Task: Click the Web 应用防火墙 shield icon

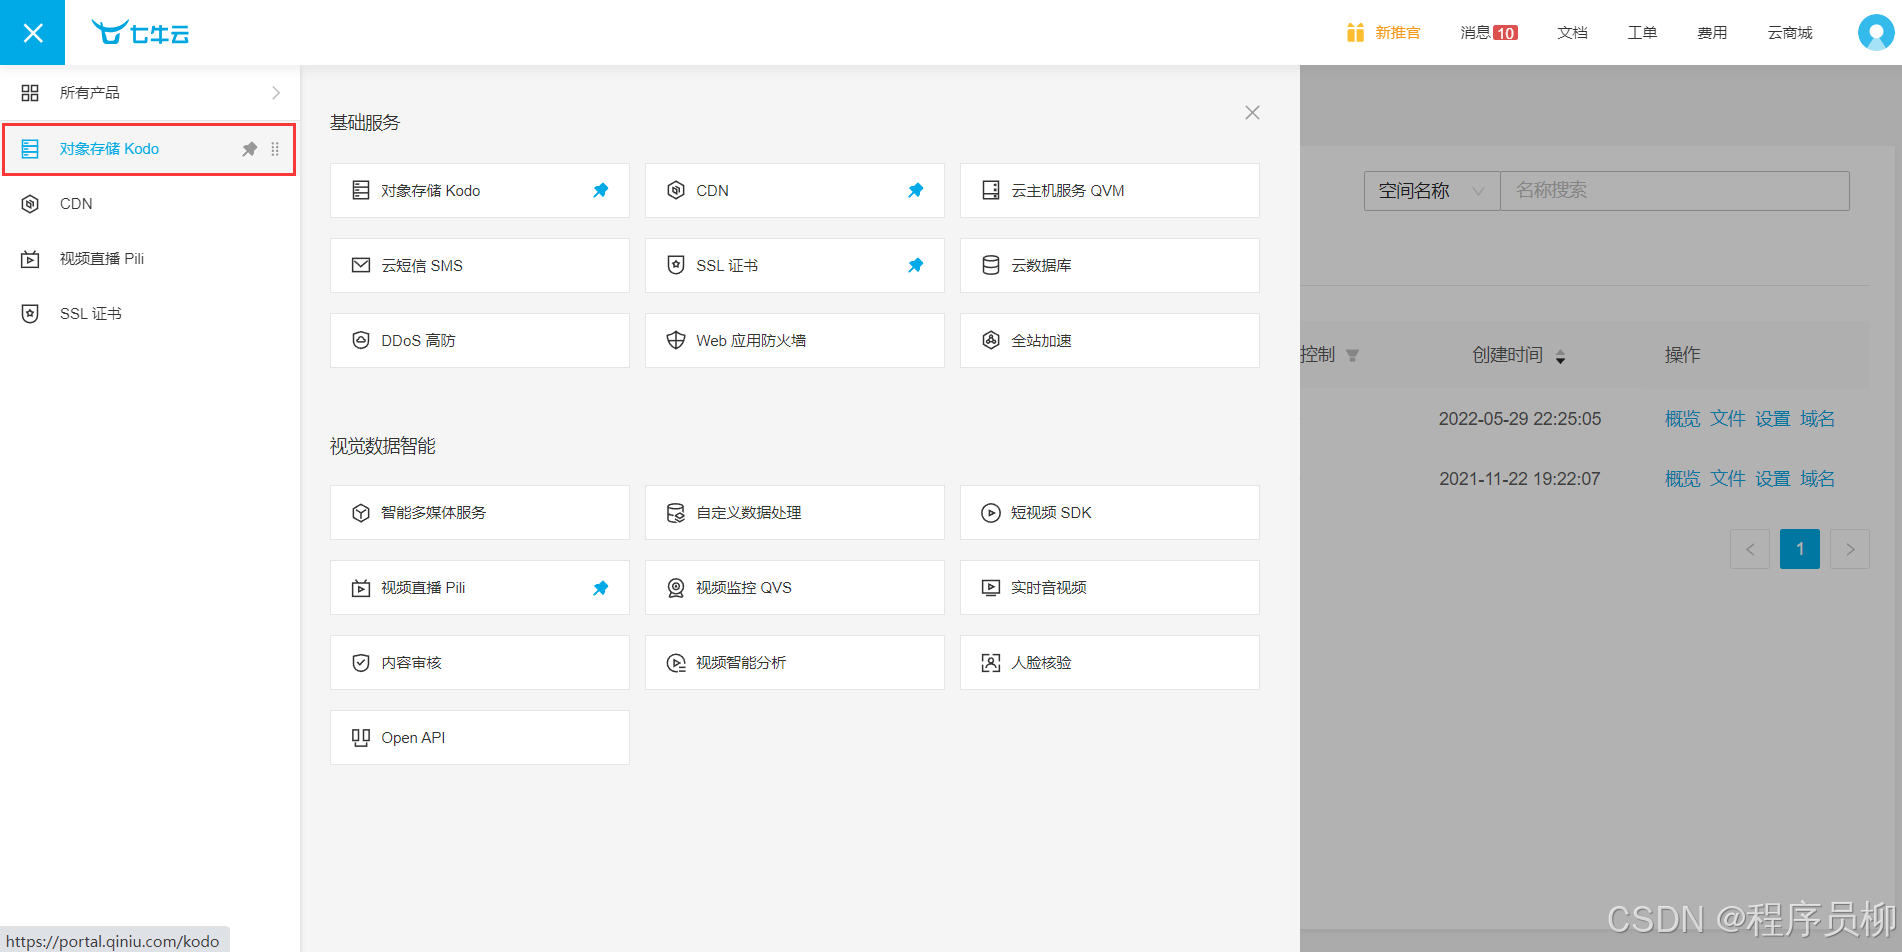Action: click(676, 340)
